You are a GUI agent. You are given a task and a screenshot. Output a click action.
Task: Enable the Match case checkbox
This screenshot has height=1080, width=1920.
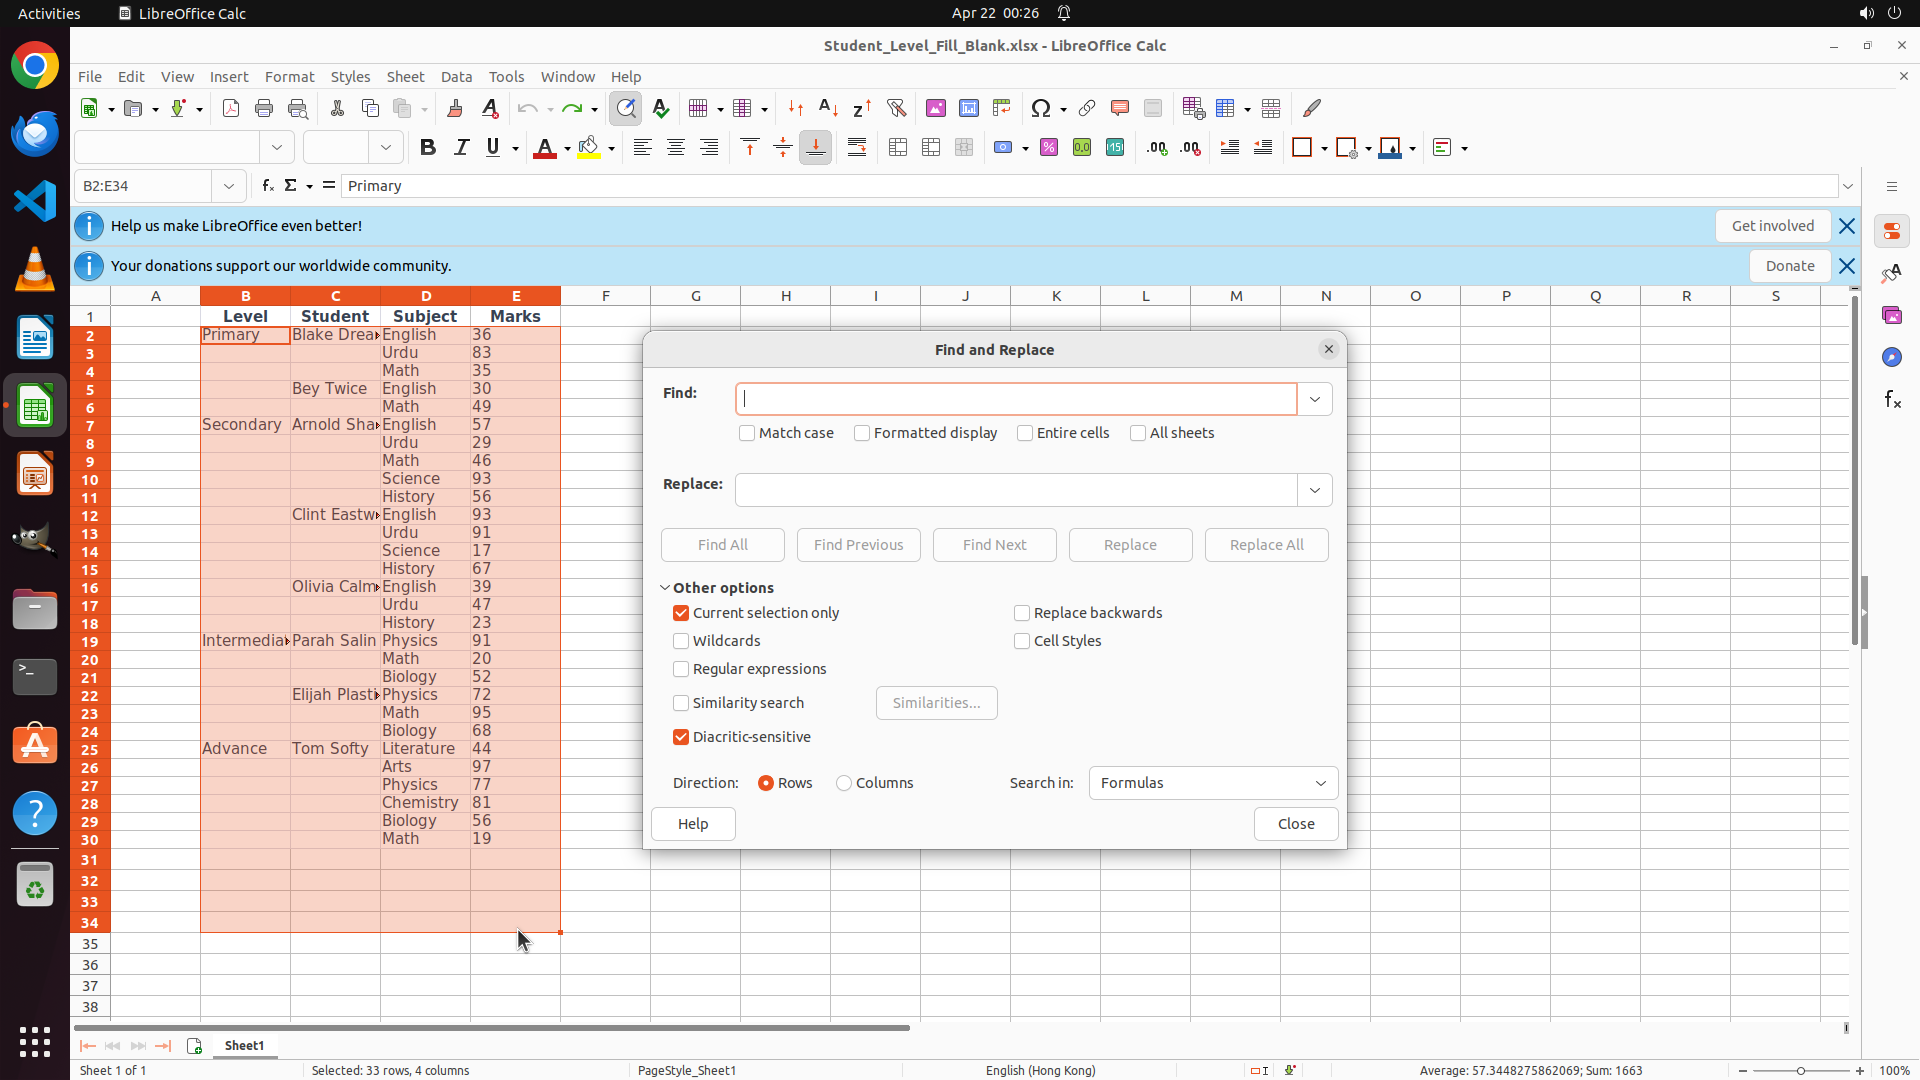[x=747, y=433]
